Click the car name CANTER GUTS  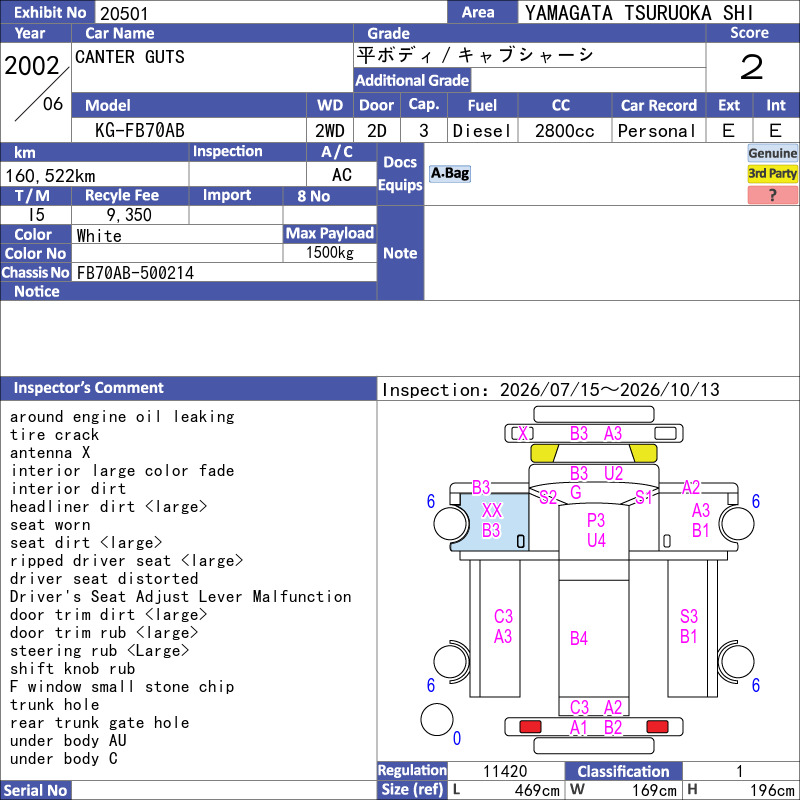(130, 57)
